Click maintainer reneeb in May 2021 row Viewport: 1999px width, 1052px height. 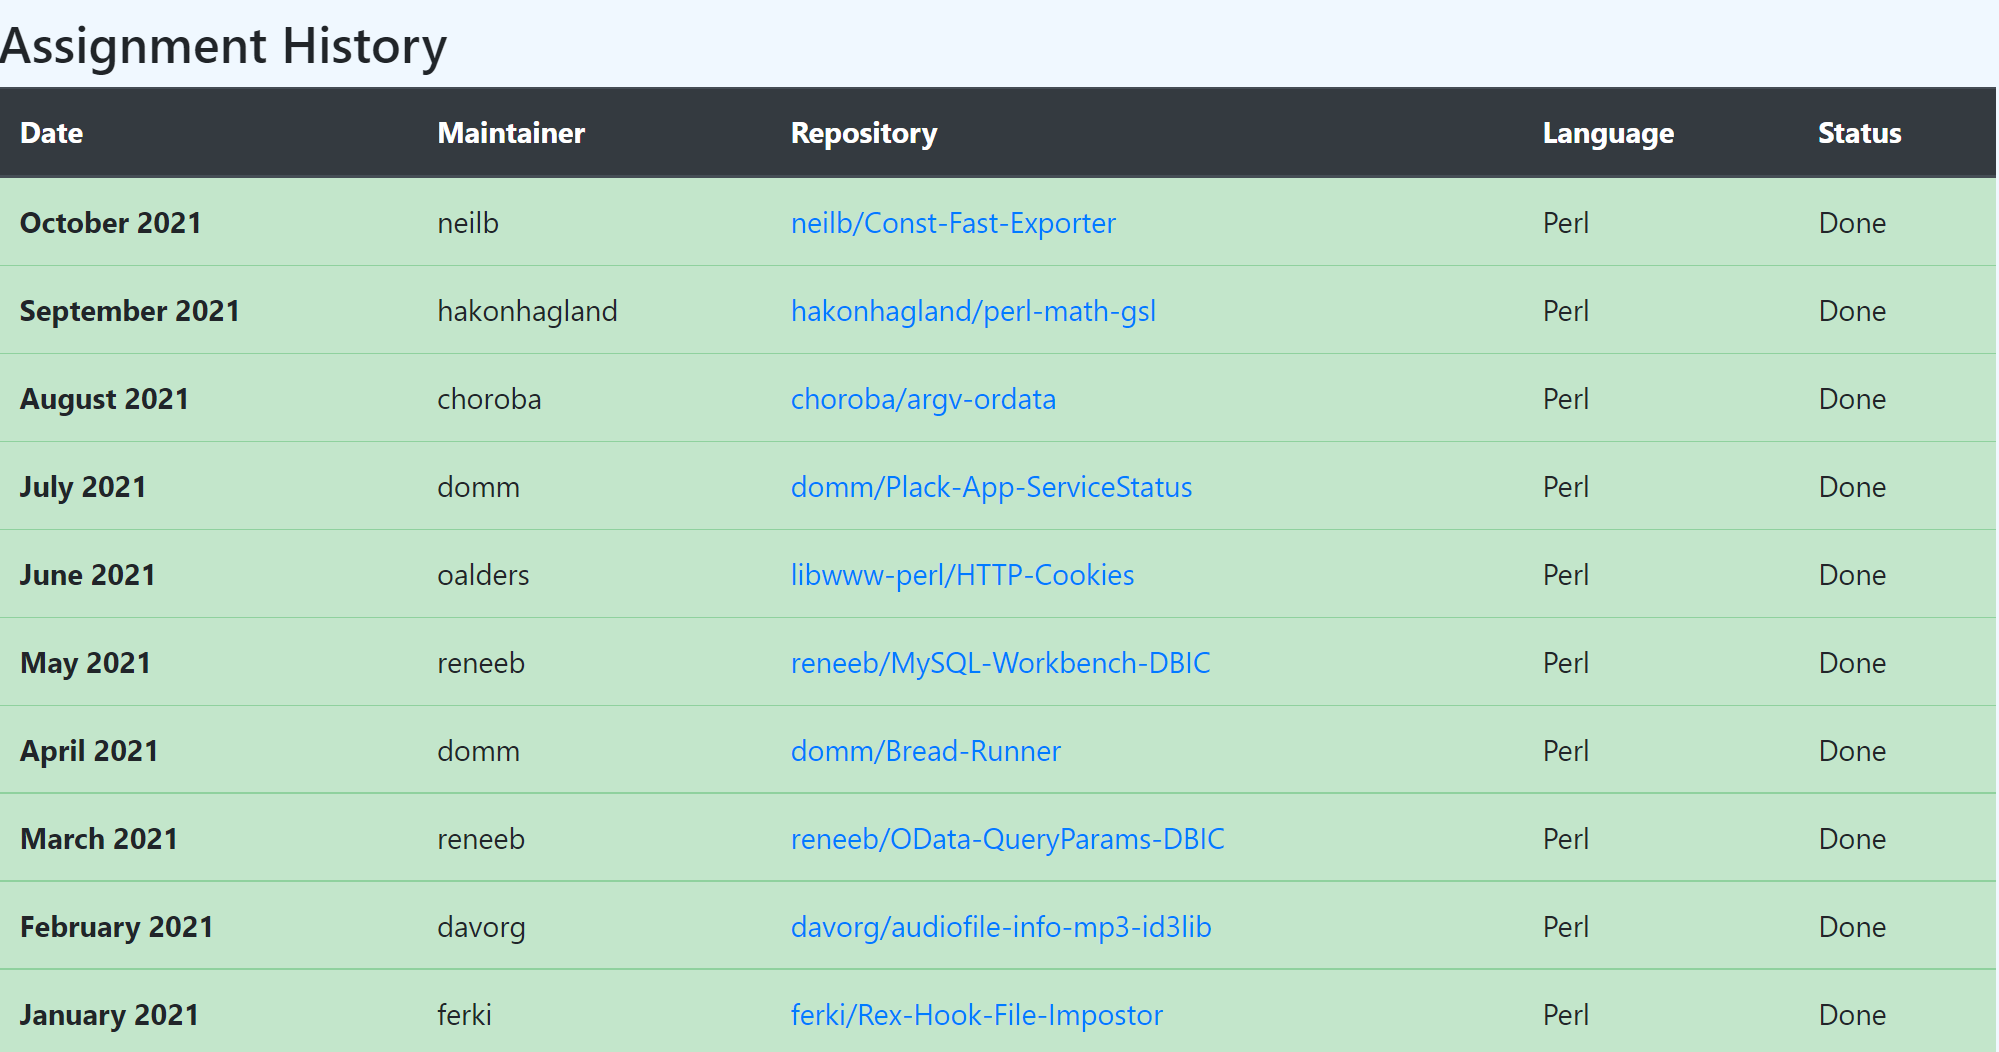coord(481,663)
